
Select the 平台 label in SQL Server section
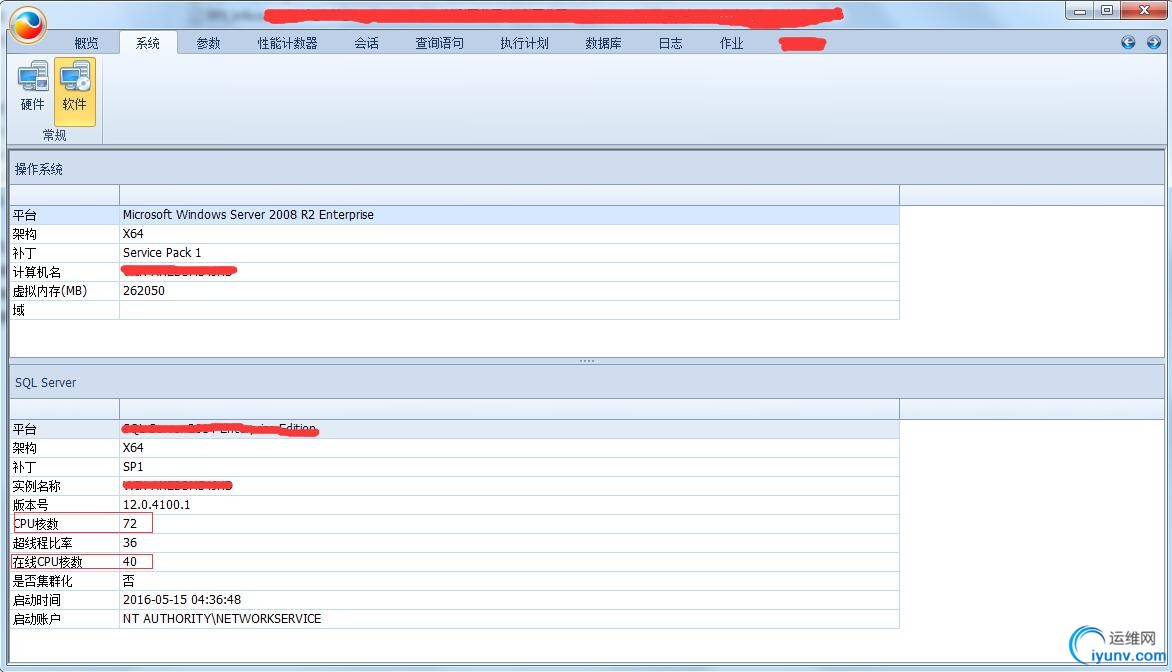point(25,429)
